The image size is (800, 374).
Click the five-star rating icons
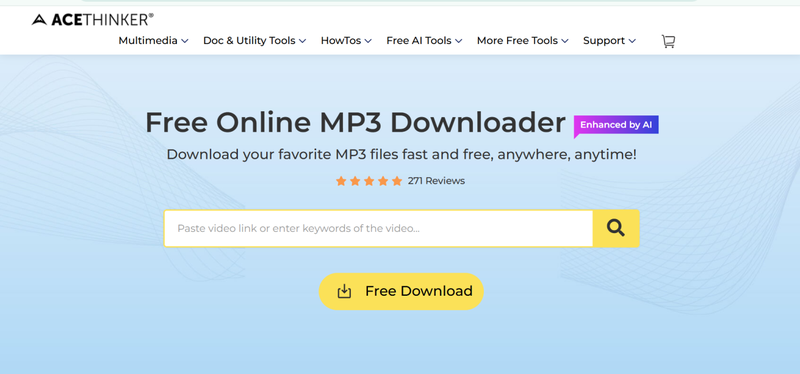pyautogui.click(x=369, y=181)
